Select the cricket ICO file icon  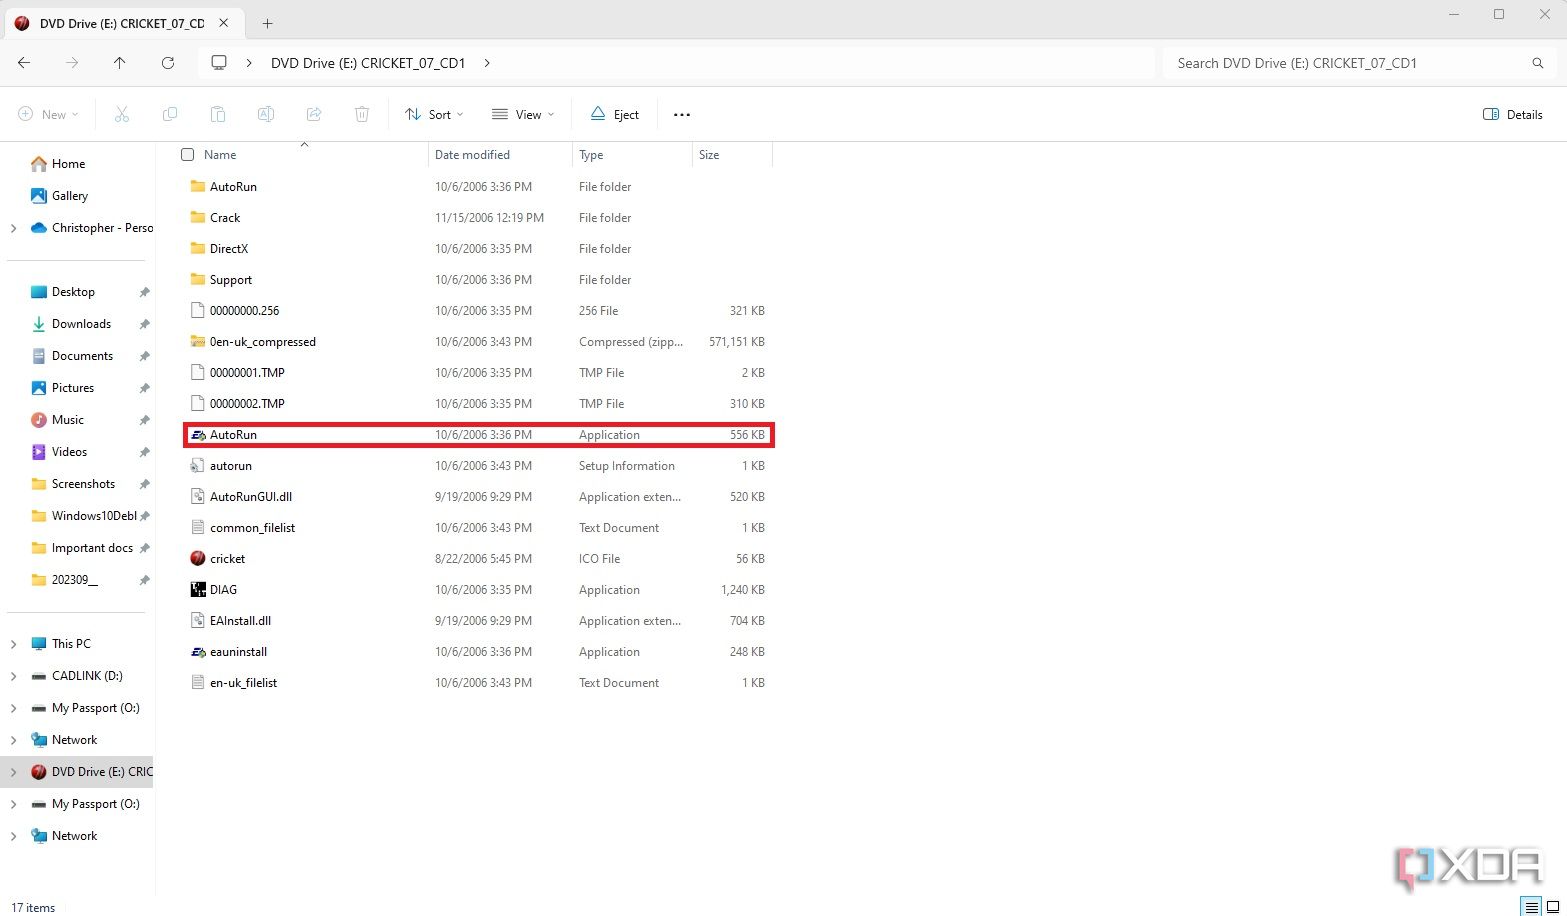pos(198,559)
